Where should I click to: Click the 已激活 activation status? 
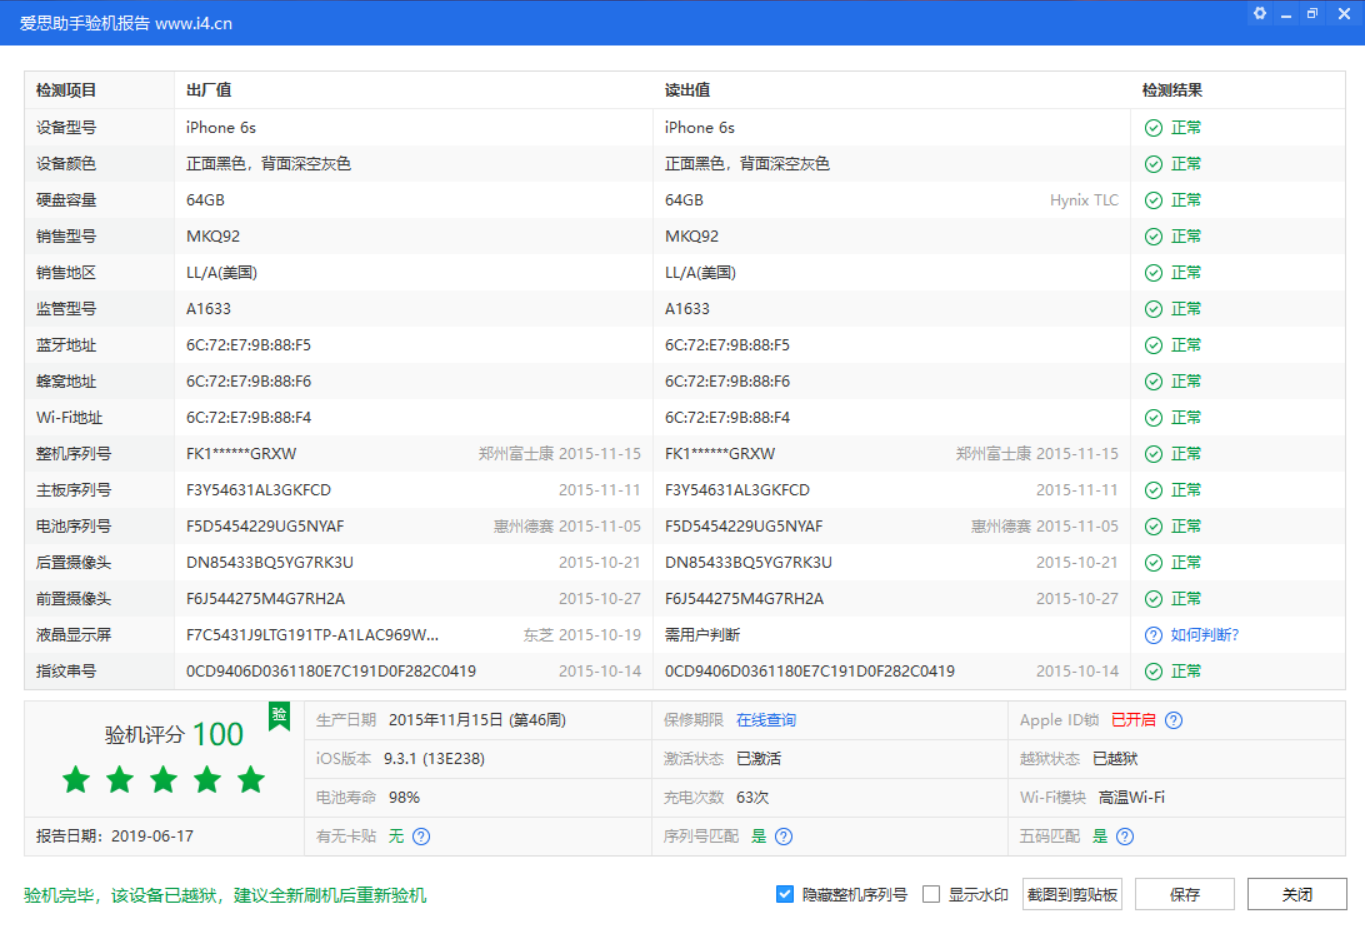759,759
